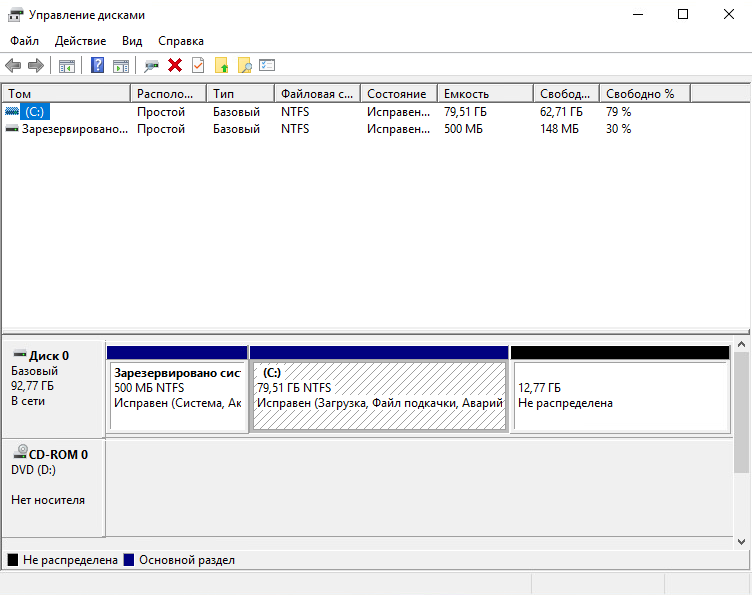
Task: Open the Вид menu
Action: pos(132,41)
